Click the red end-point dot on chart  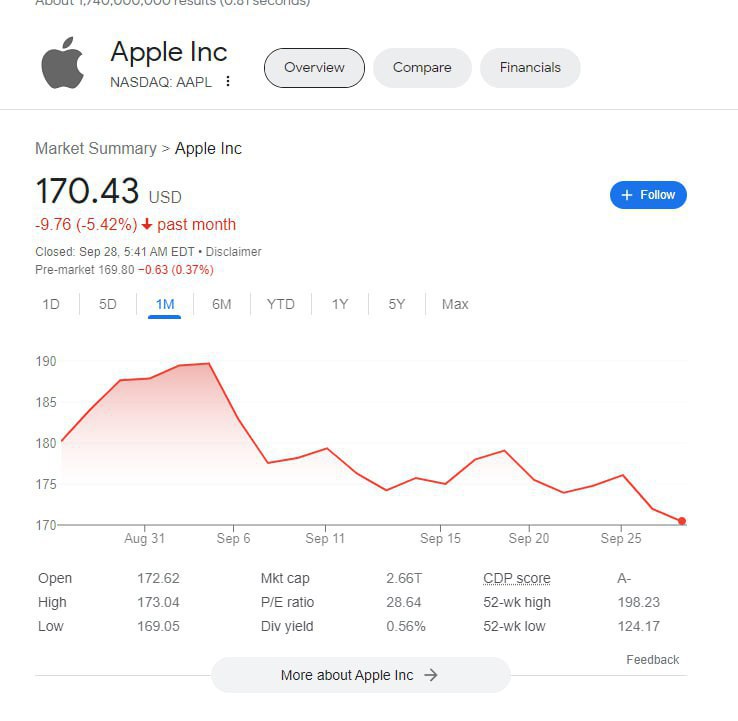(682, 521)
